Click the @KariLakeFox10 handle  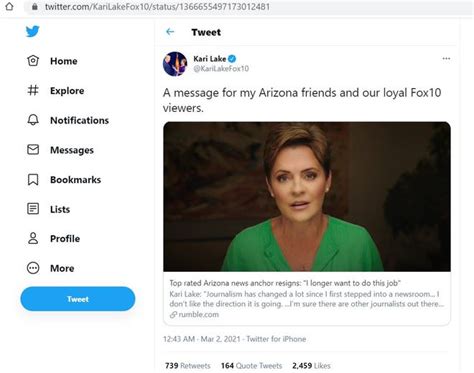pos(221,69)
